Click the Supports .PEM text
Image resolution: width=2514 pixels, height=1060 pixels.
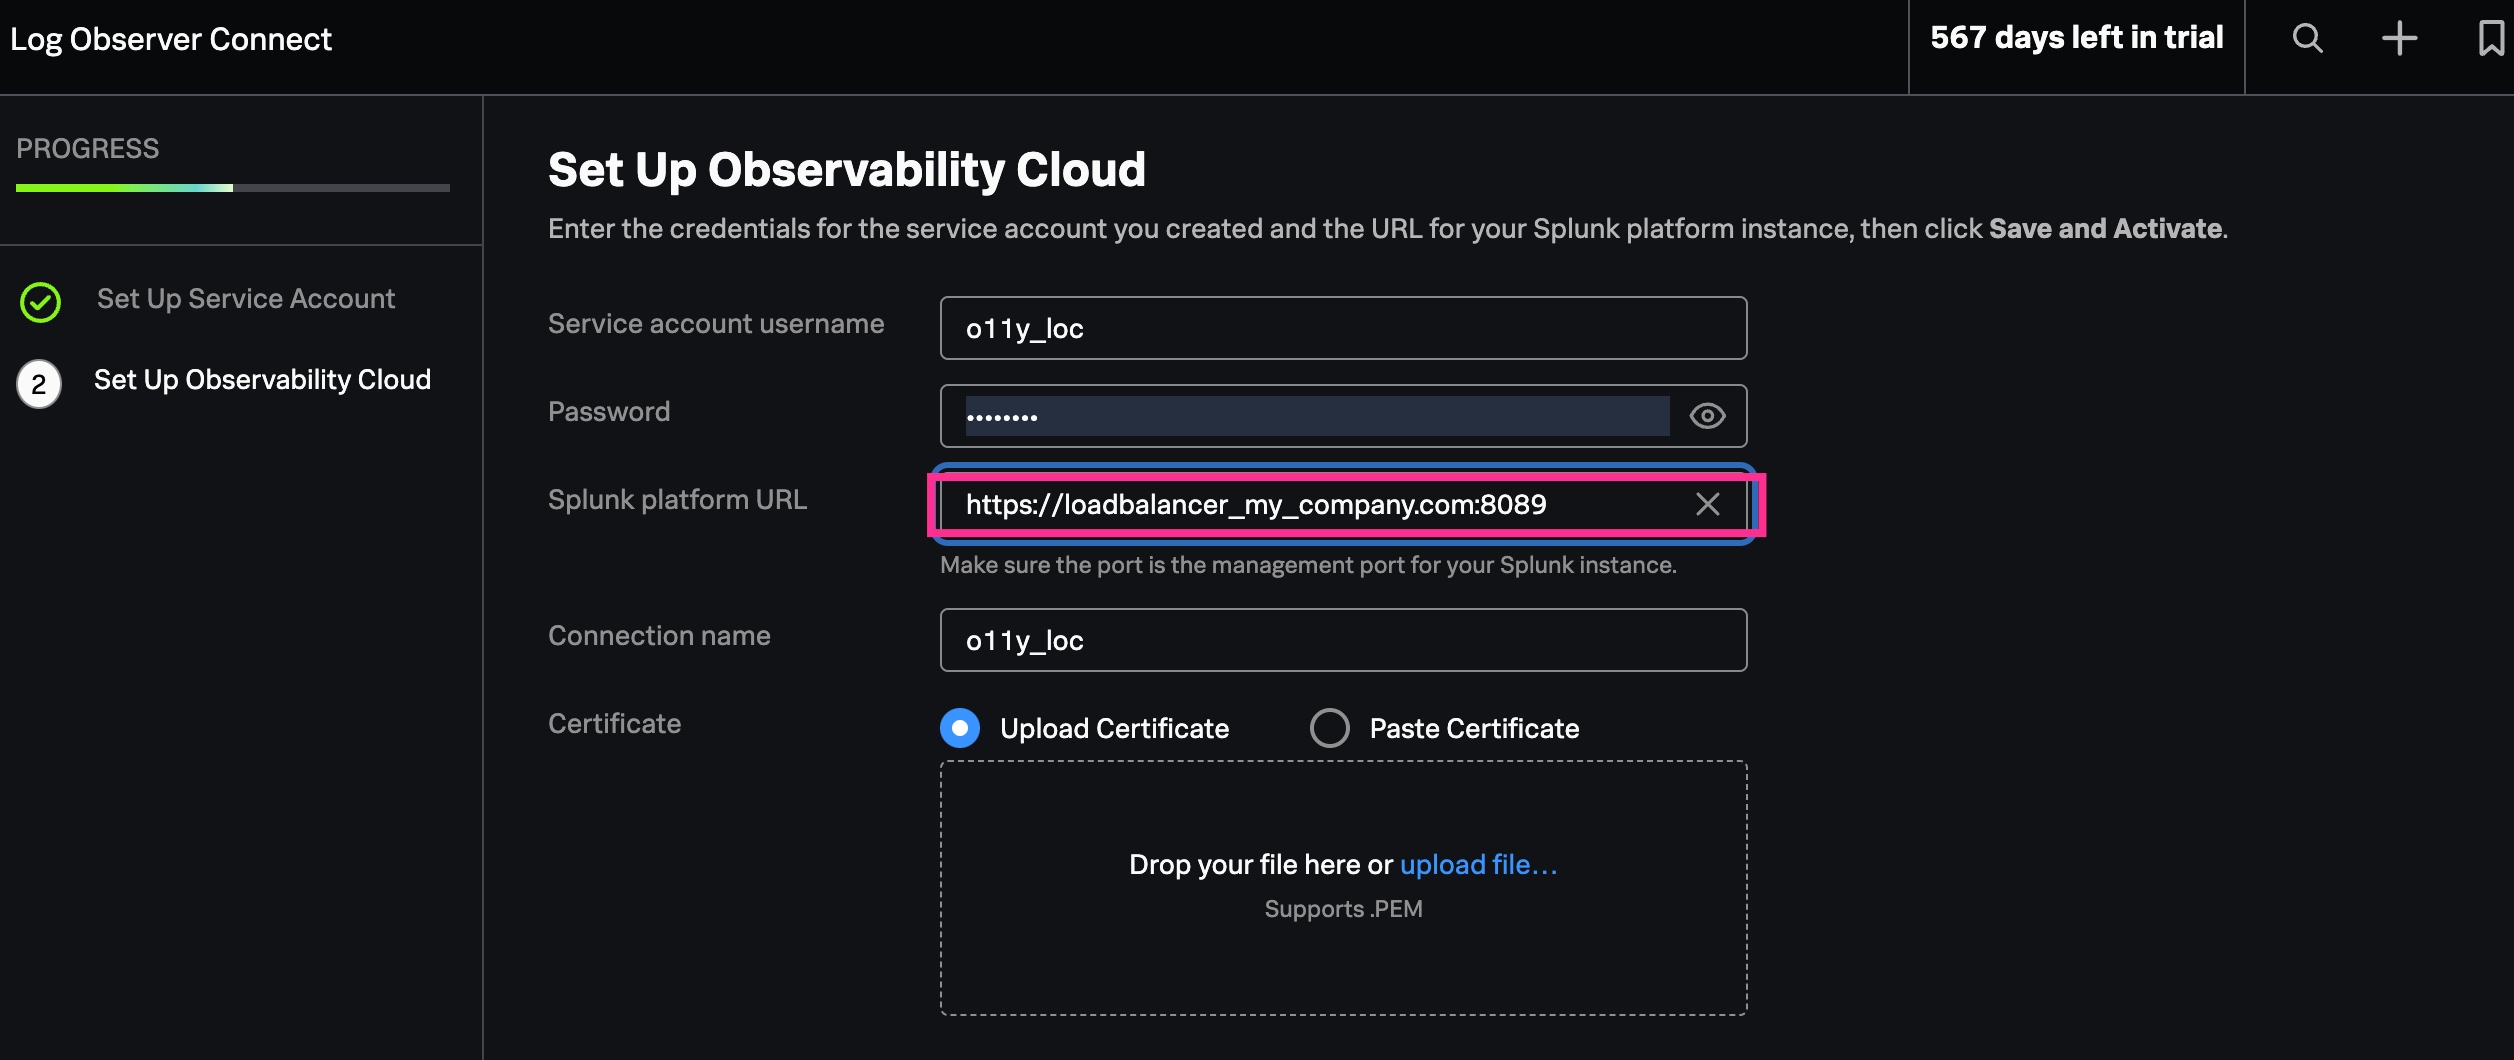[x=1343, y=909]
